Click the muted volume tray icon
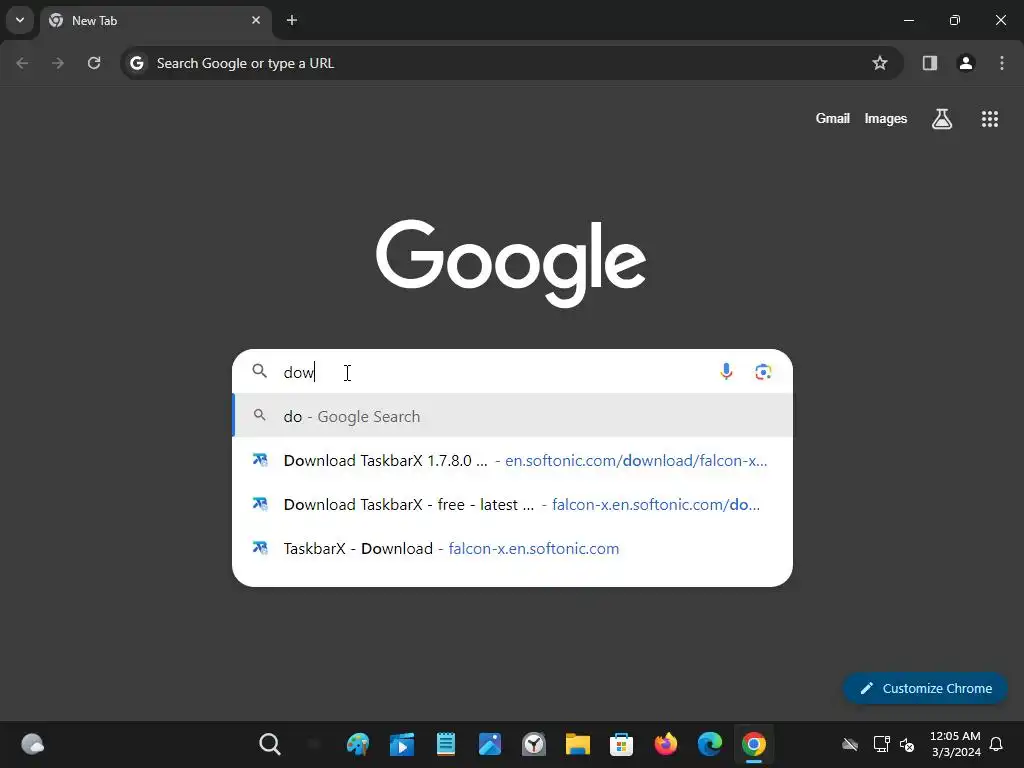 click(907, 744)
